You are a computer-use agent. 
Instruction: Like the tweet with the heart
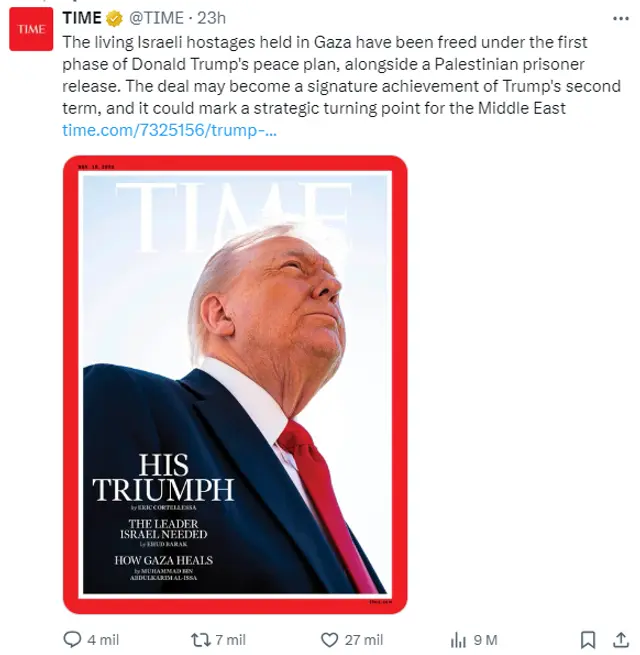click(330, 640)
